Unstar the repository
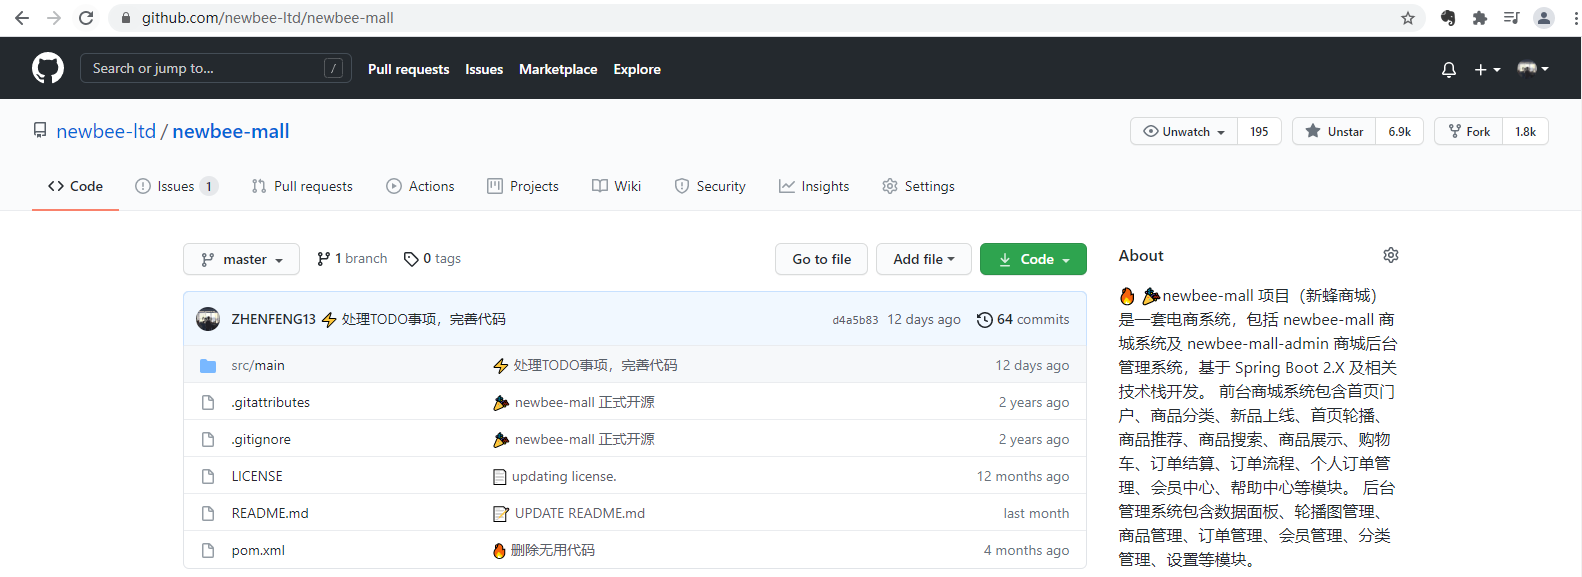Screen dimensions: 1582x577 [x=1334, y=131]
